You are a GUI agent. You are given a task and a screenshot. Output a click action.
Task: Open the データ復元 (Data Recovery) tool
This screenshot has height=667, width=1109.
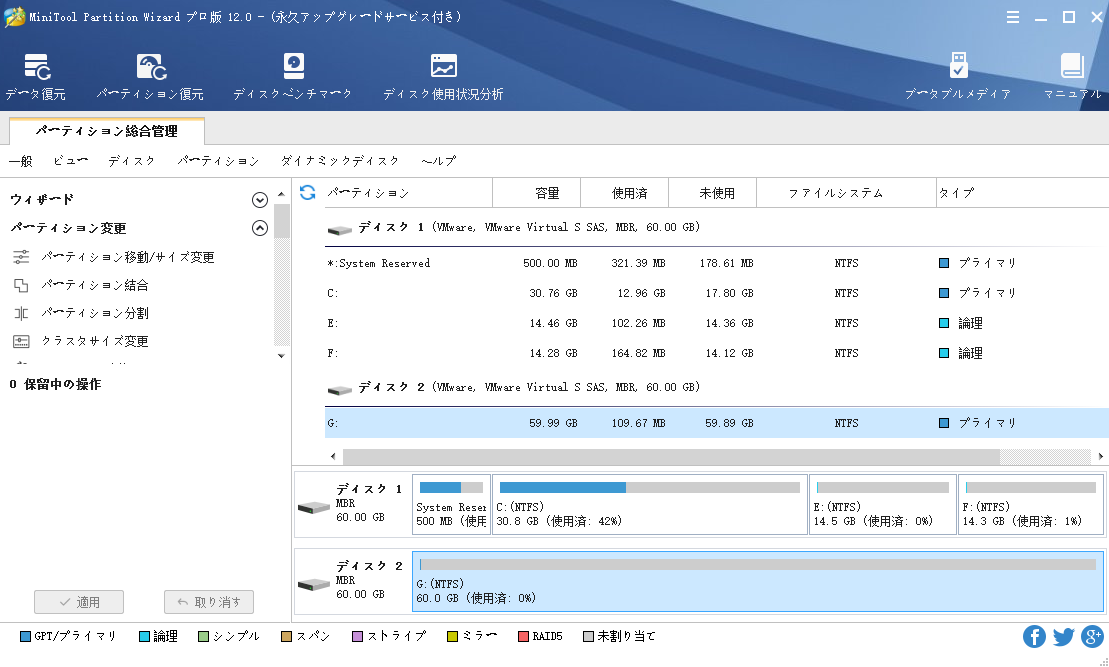click(x=36, y=77)
